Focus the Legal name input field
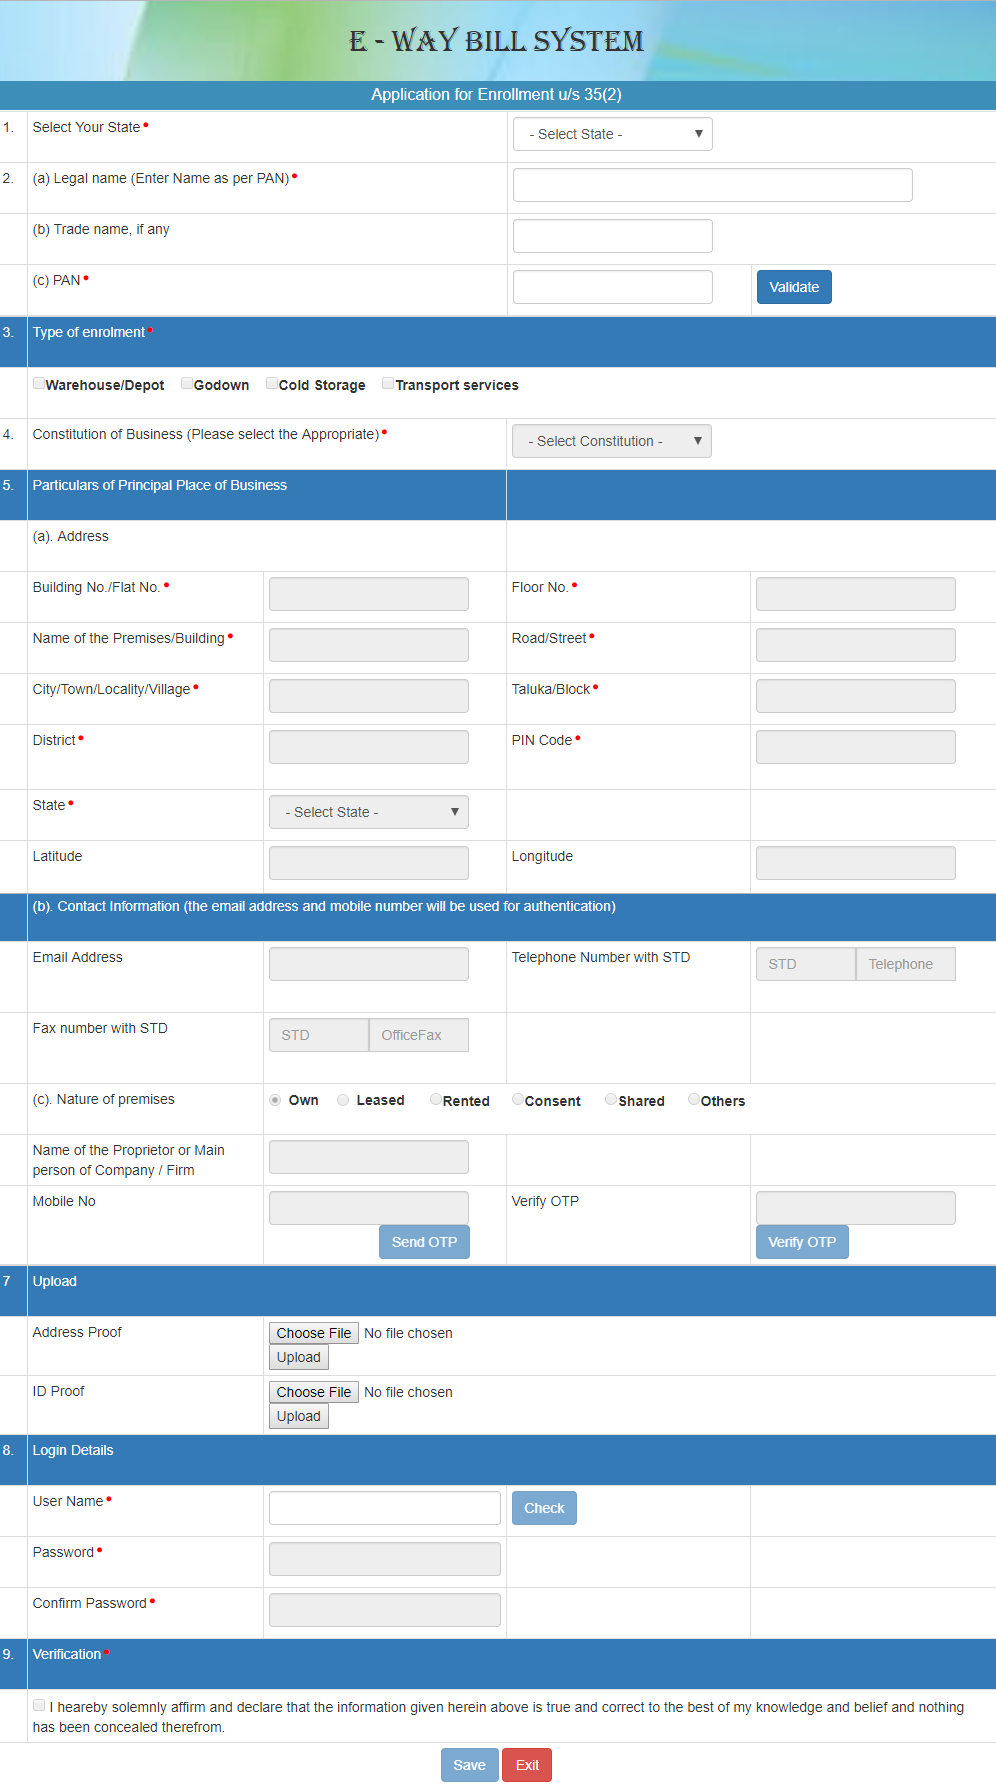This screenshot has height=1787, width=996. point(712,185)
